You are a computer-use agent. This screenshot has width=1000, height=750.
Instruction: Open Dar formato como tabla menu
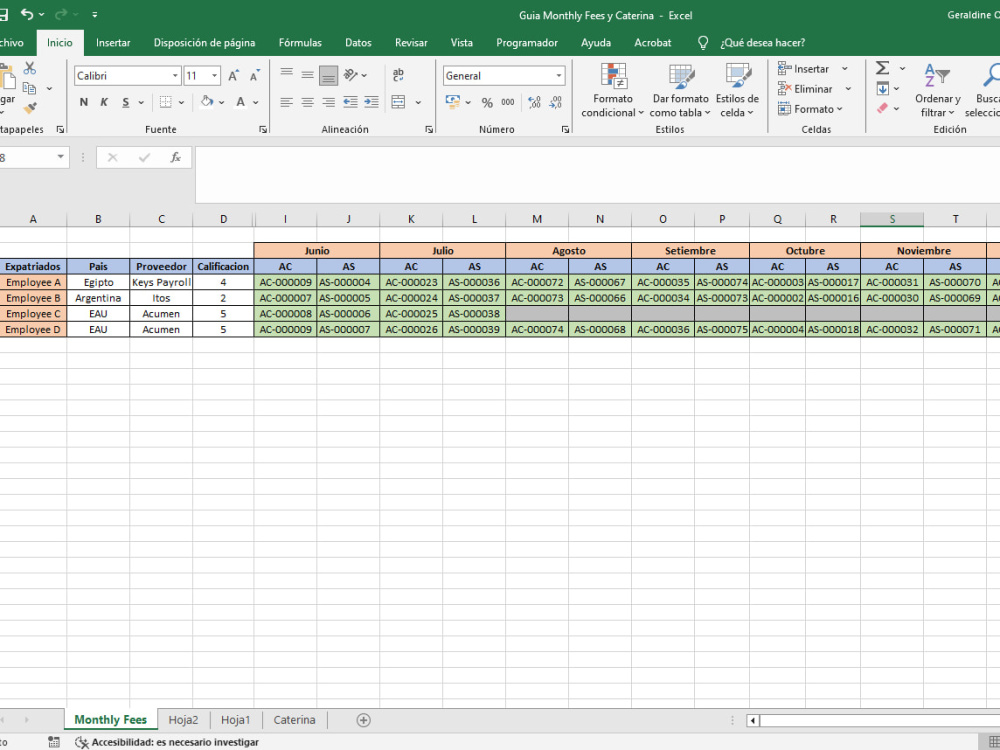[680, 91]
